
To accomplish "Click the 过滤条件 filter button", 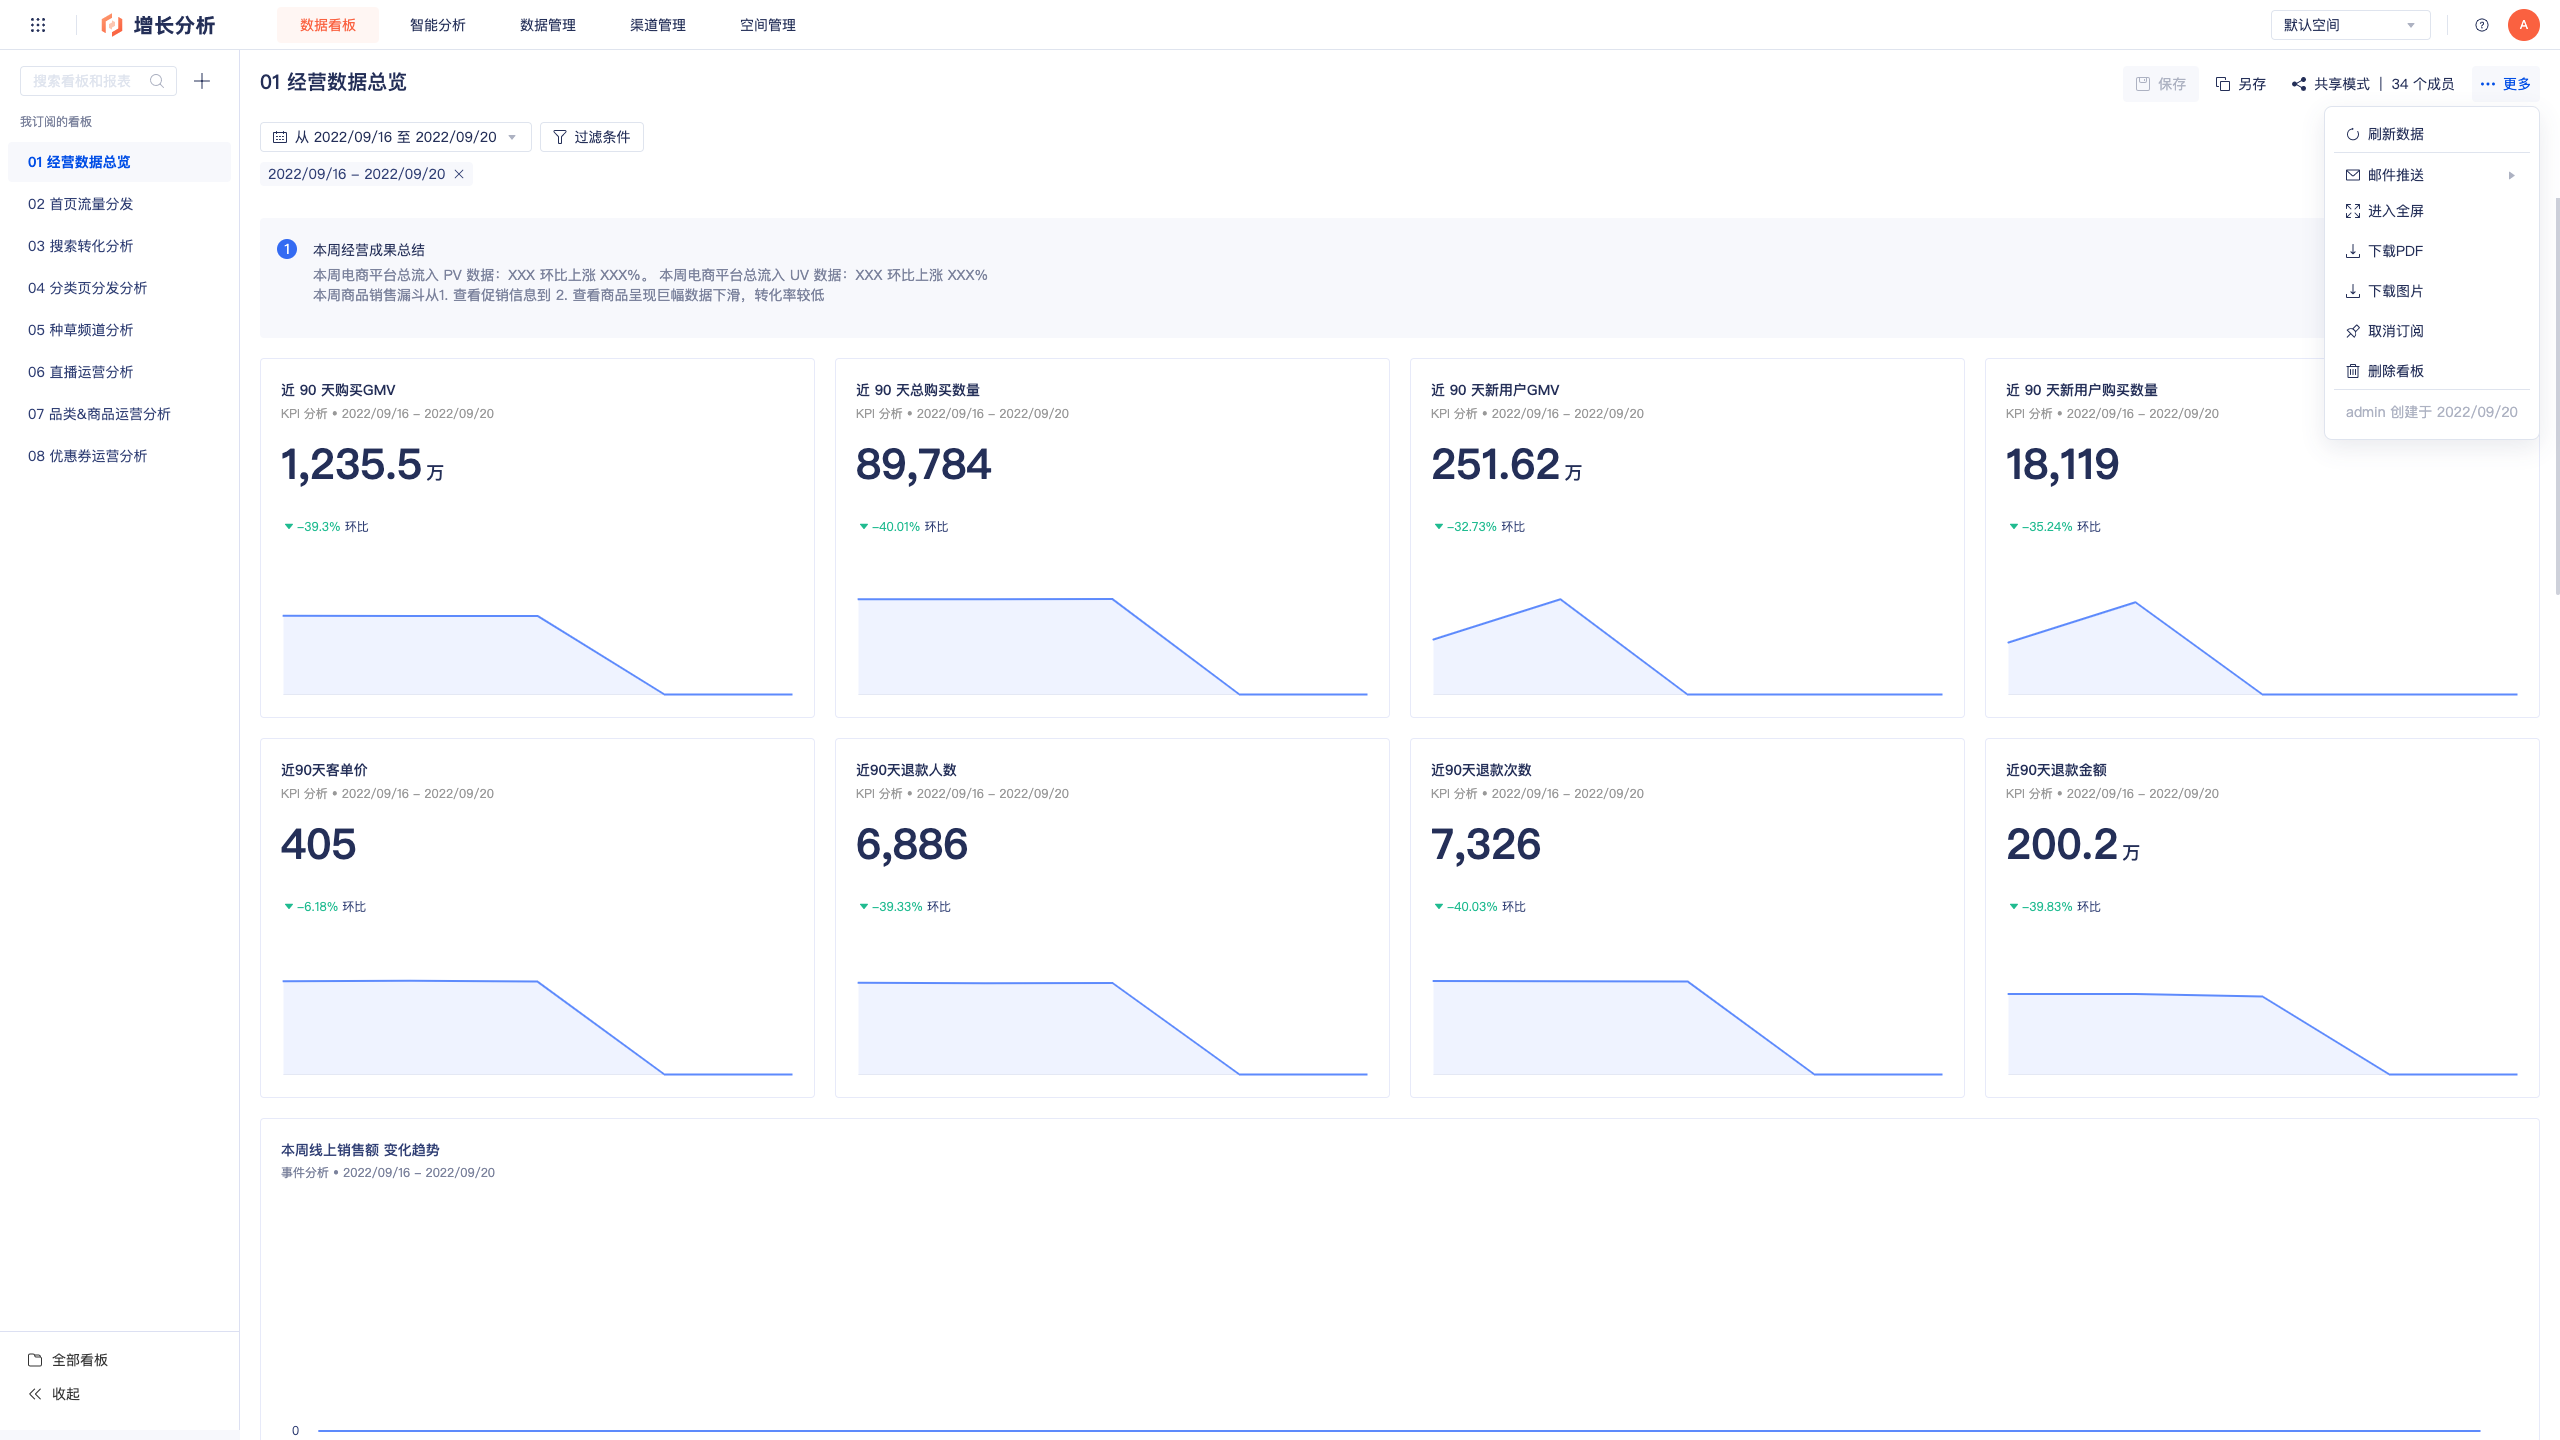I will [x=592, y=137].
